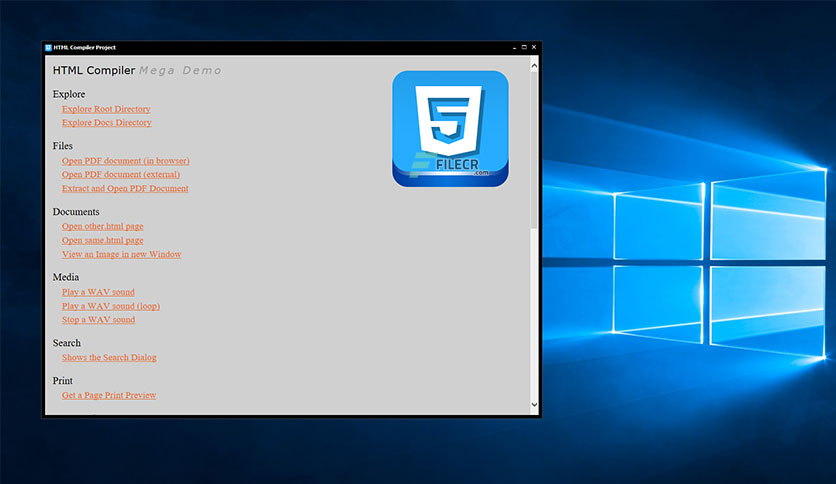Click the Explore section heading
This screenshot has height=484, width=836.
[69, 94]
